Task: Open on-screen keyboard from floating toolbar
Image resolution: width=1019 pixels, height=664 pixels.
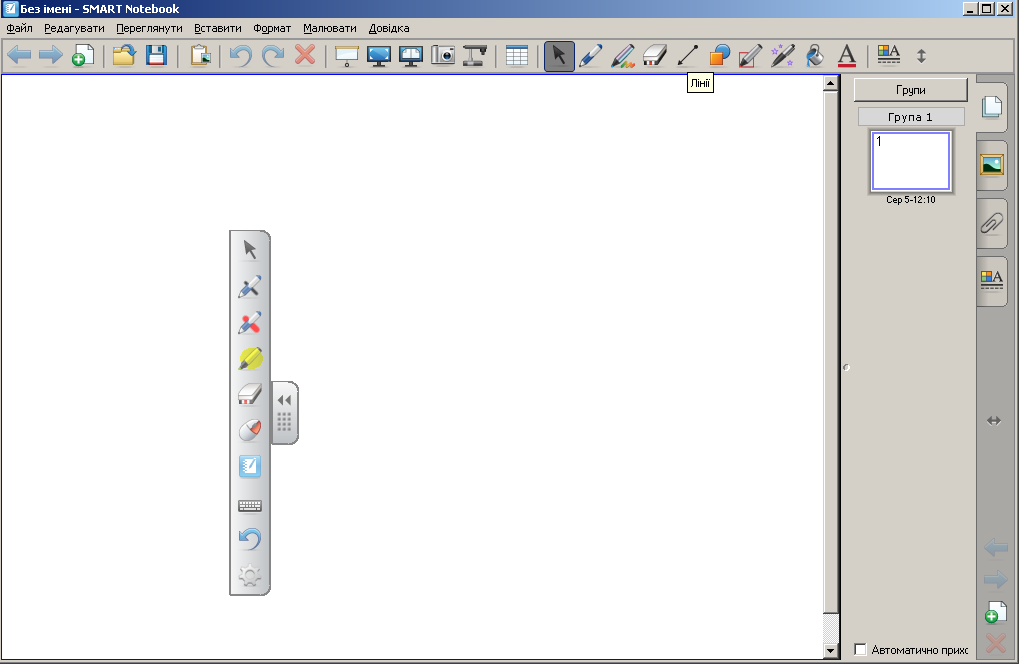Action: [x=250, y=505]
